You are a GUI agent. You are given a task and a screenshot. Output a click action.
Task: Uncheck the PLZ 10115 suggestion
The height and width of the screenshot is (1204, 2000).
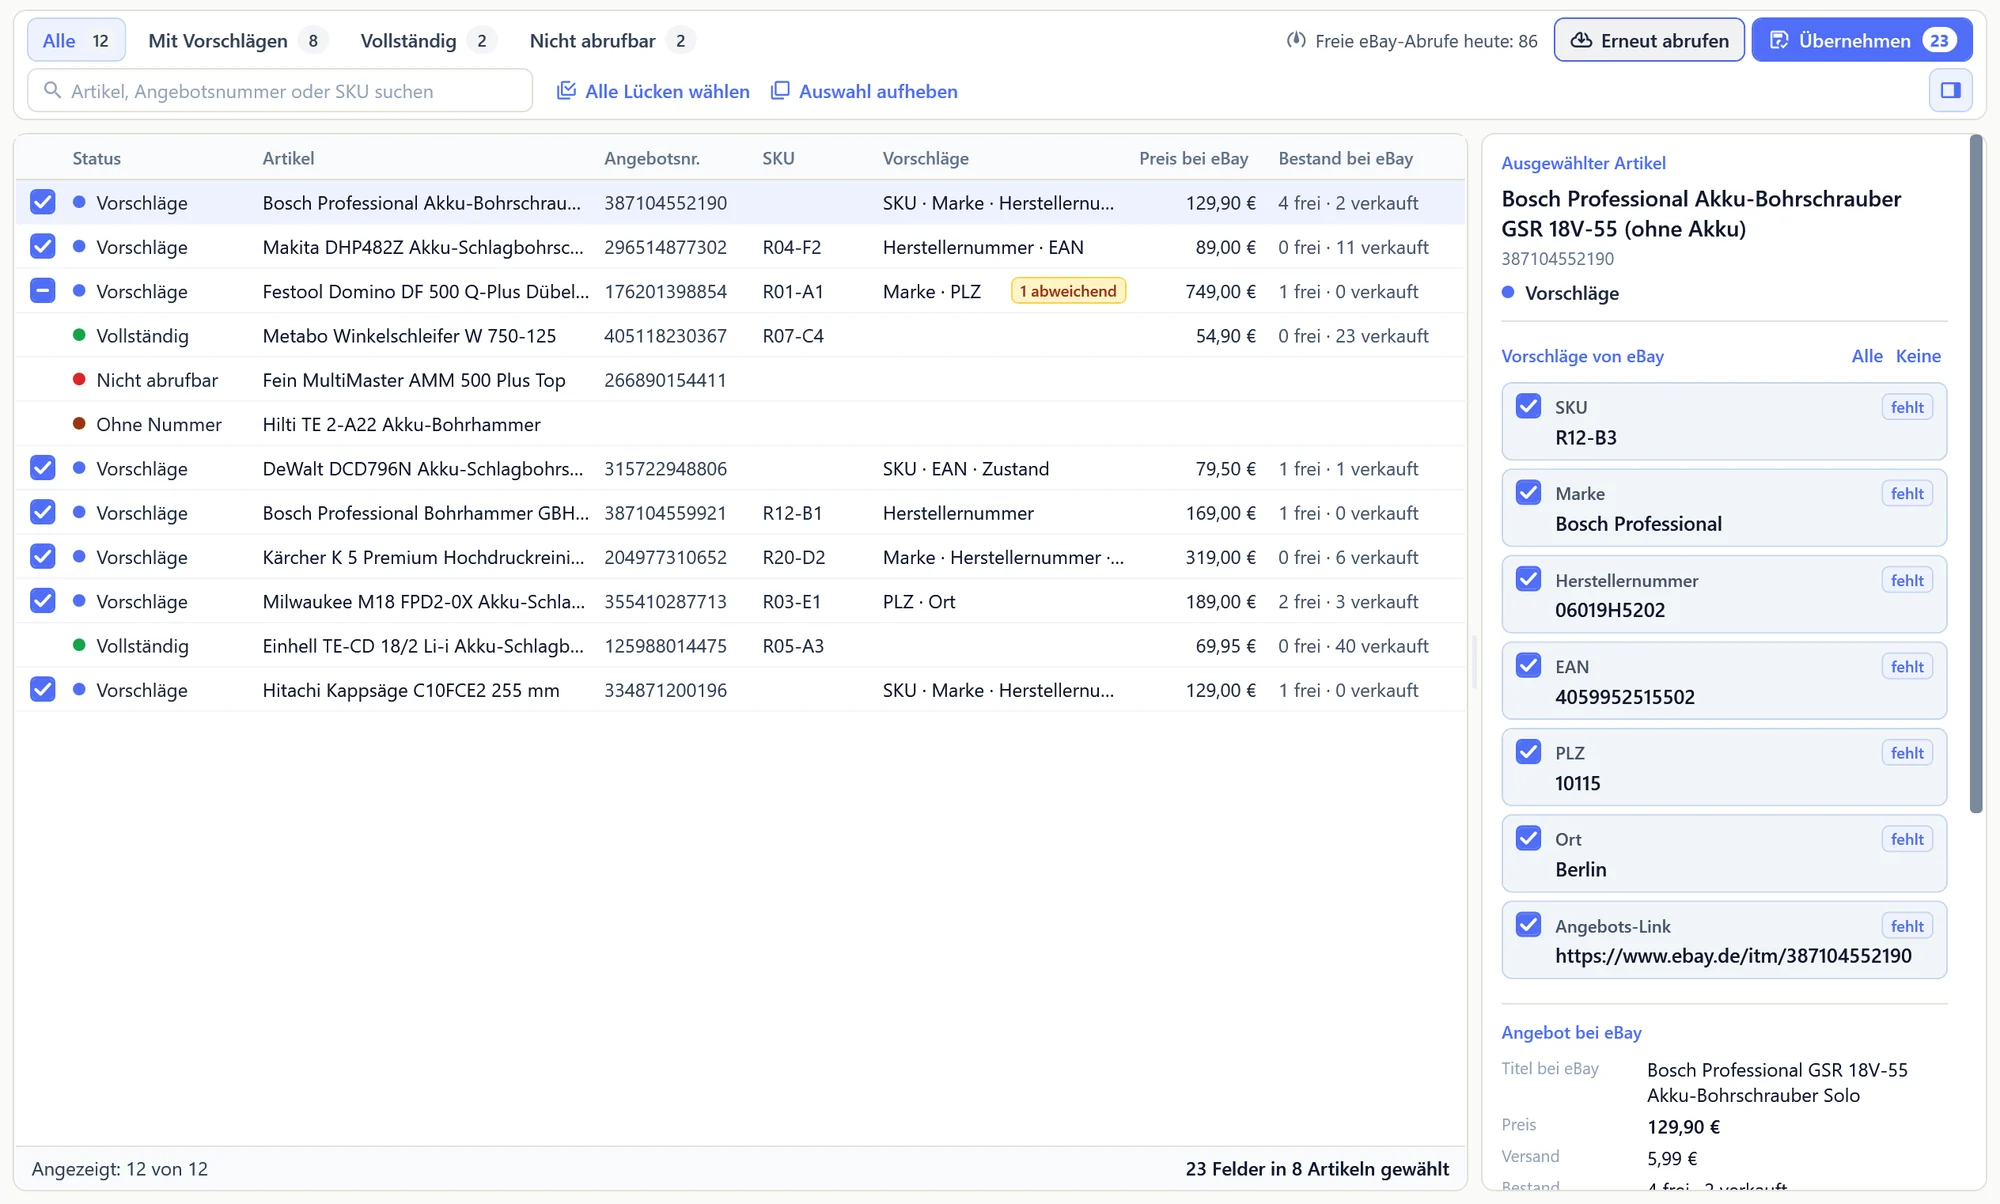(x=1528, y=752)
